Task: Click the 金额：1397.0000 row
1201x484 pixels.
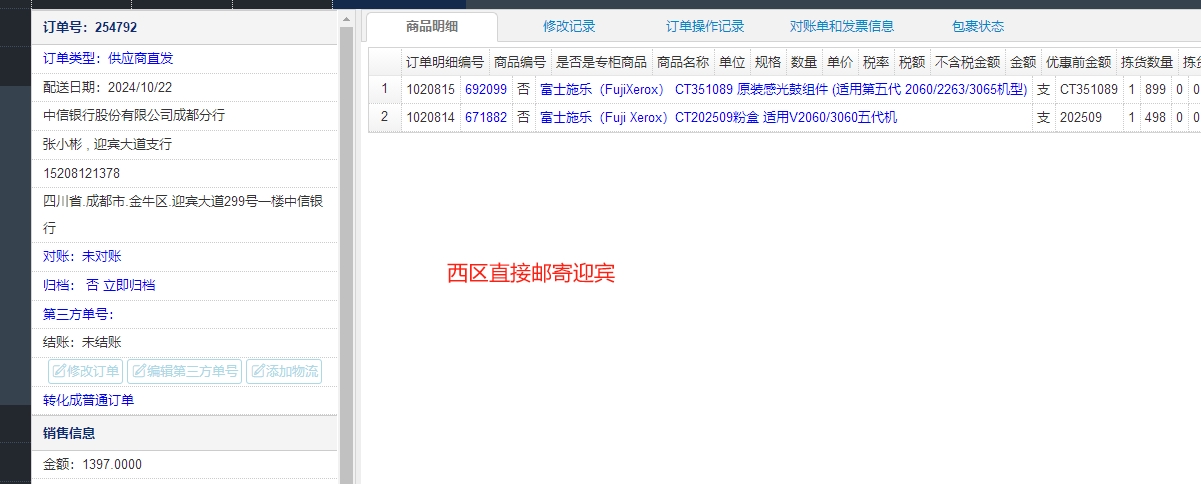Action: pos(185,464)
